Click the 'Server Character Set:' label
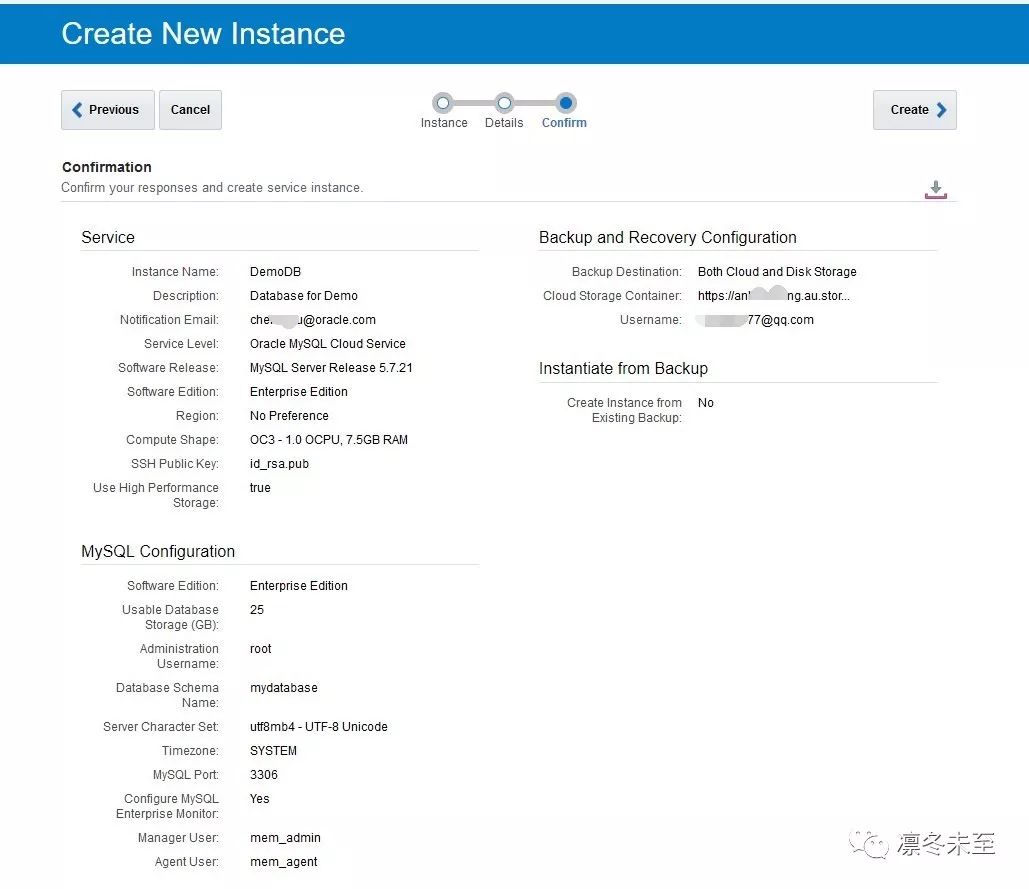 [161, 727]
